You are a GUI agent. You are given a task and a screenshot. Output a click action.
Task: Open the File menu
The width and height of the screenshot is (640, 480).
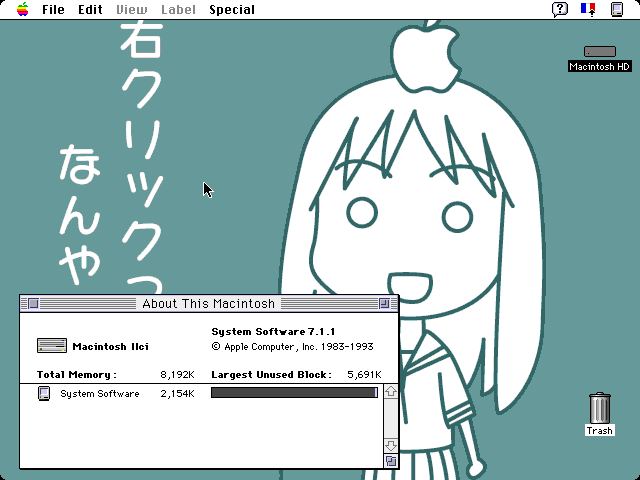(x=53, y=9)
